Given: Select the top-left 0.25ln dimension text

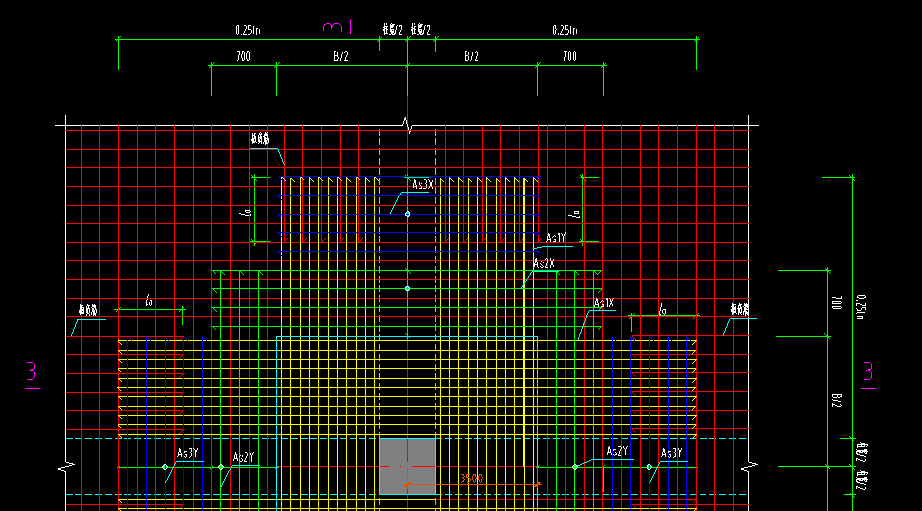Looking at the screenshot, I should point(248,30).
